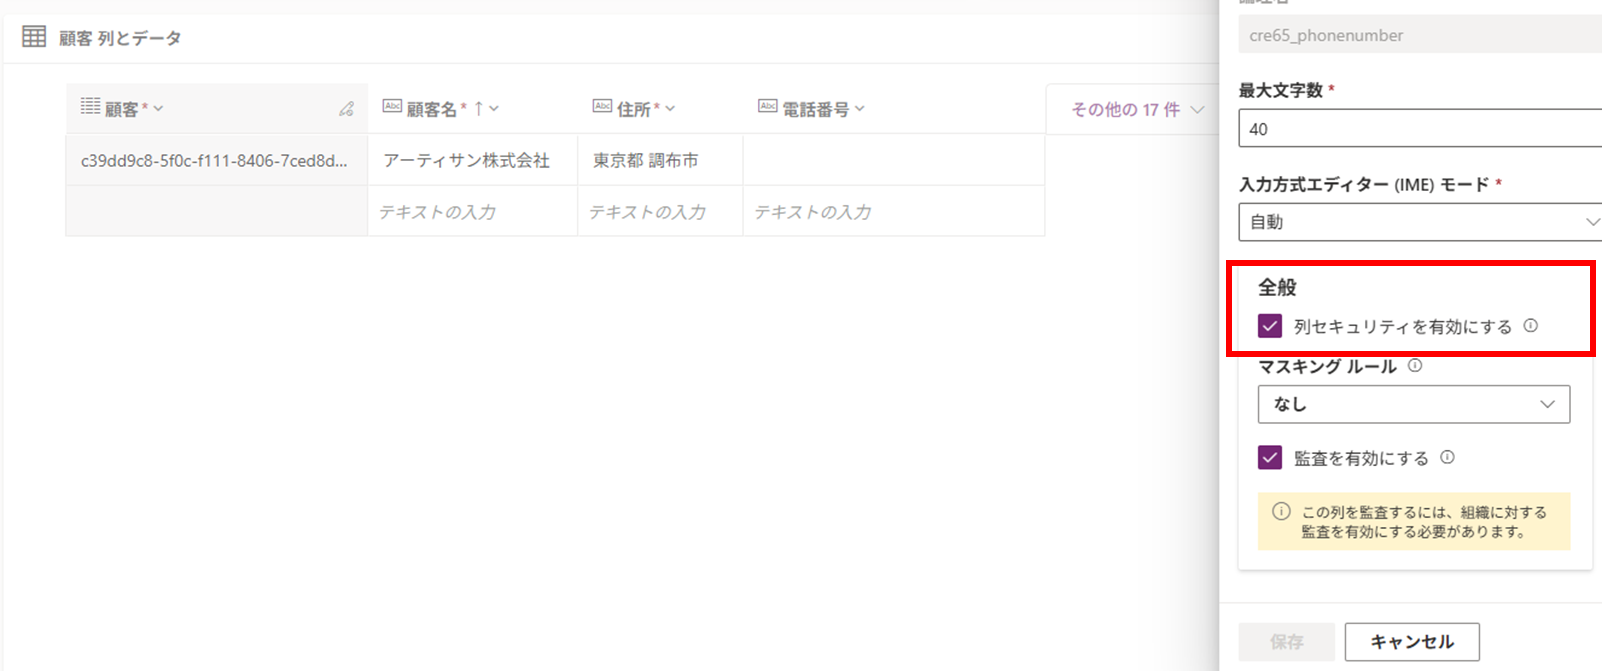Expand その他の 17 件 columns dropdown
This screenshot has width=1602, height=671.
click(x=1137, y=109)
